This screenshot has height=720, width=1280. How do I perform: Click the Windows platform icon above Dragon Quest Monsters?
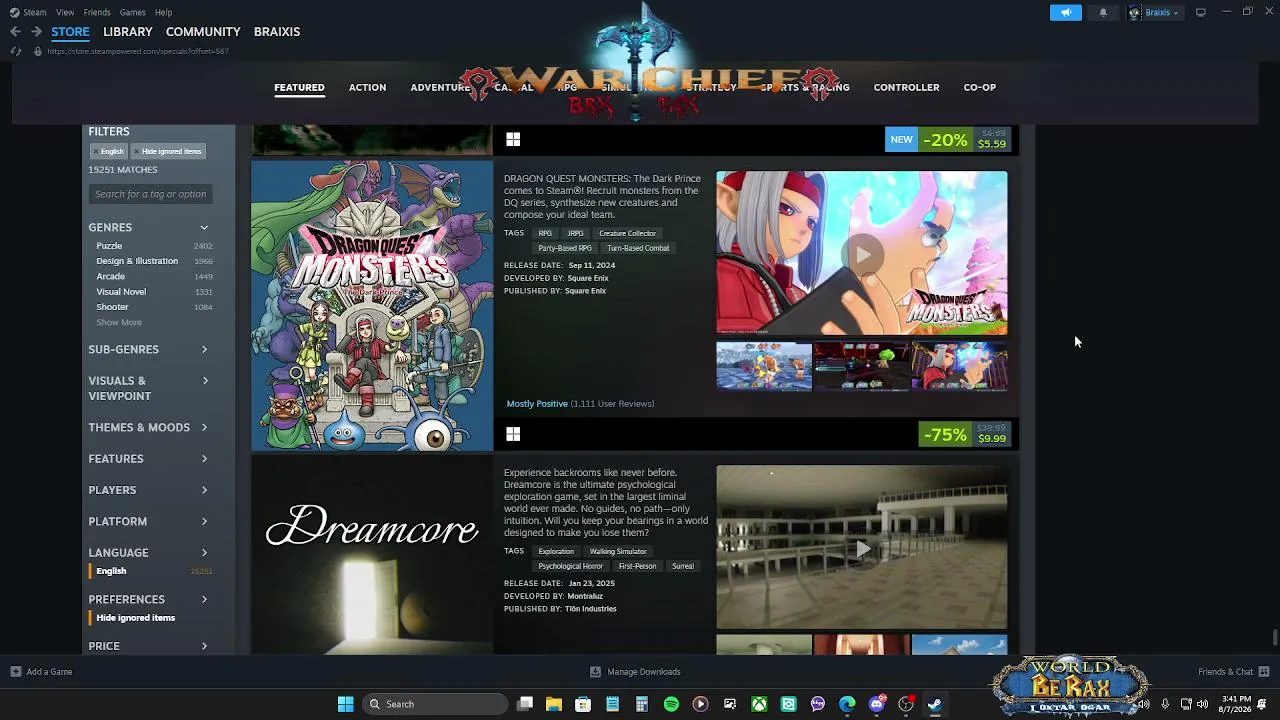point(513,139)
